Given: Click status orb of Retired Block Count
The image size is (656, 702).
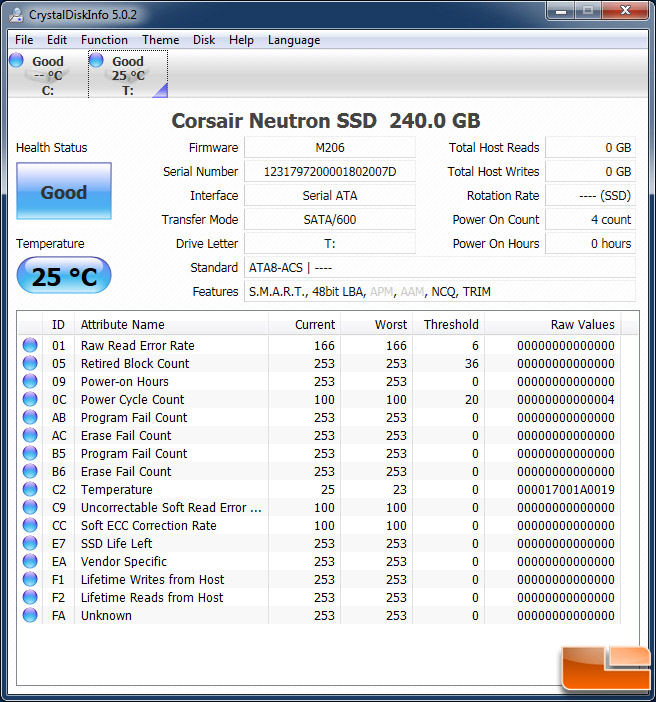Looking at the screenshot, I should [x=30, y=363].
